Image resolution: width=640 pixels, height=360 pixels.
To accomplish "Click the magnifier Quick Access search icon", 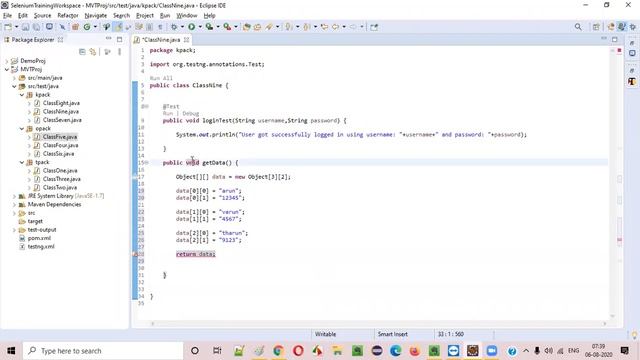I will [578, 27].
